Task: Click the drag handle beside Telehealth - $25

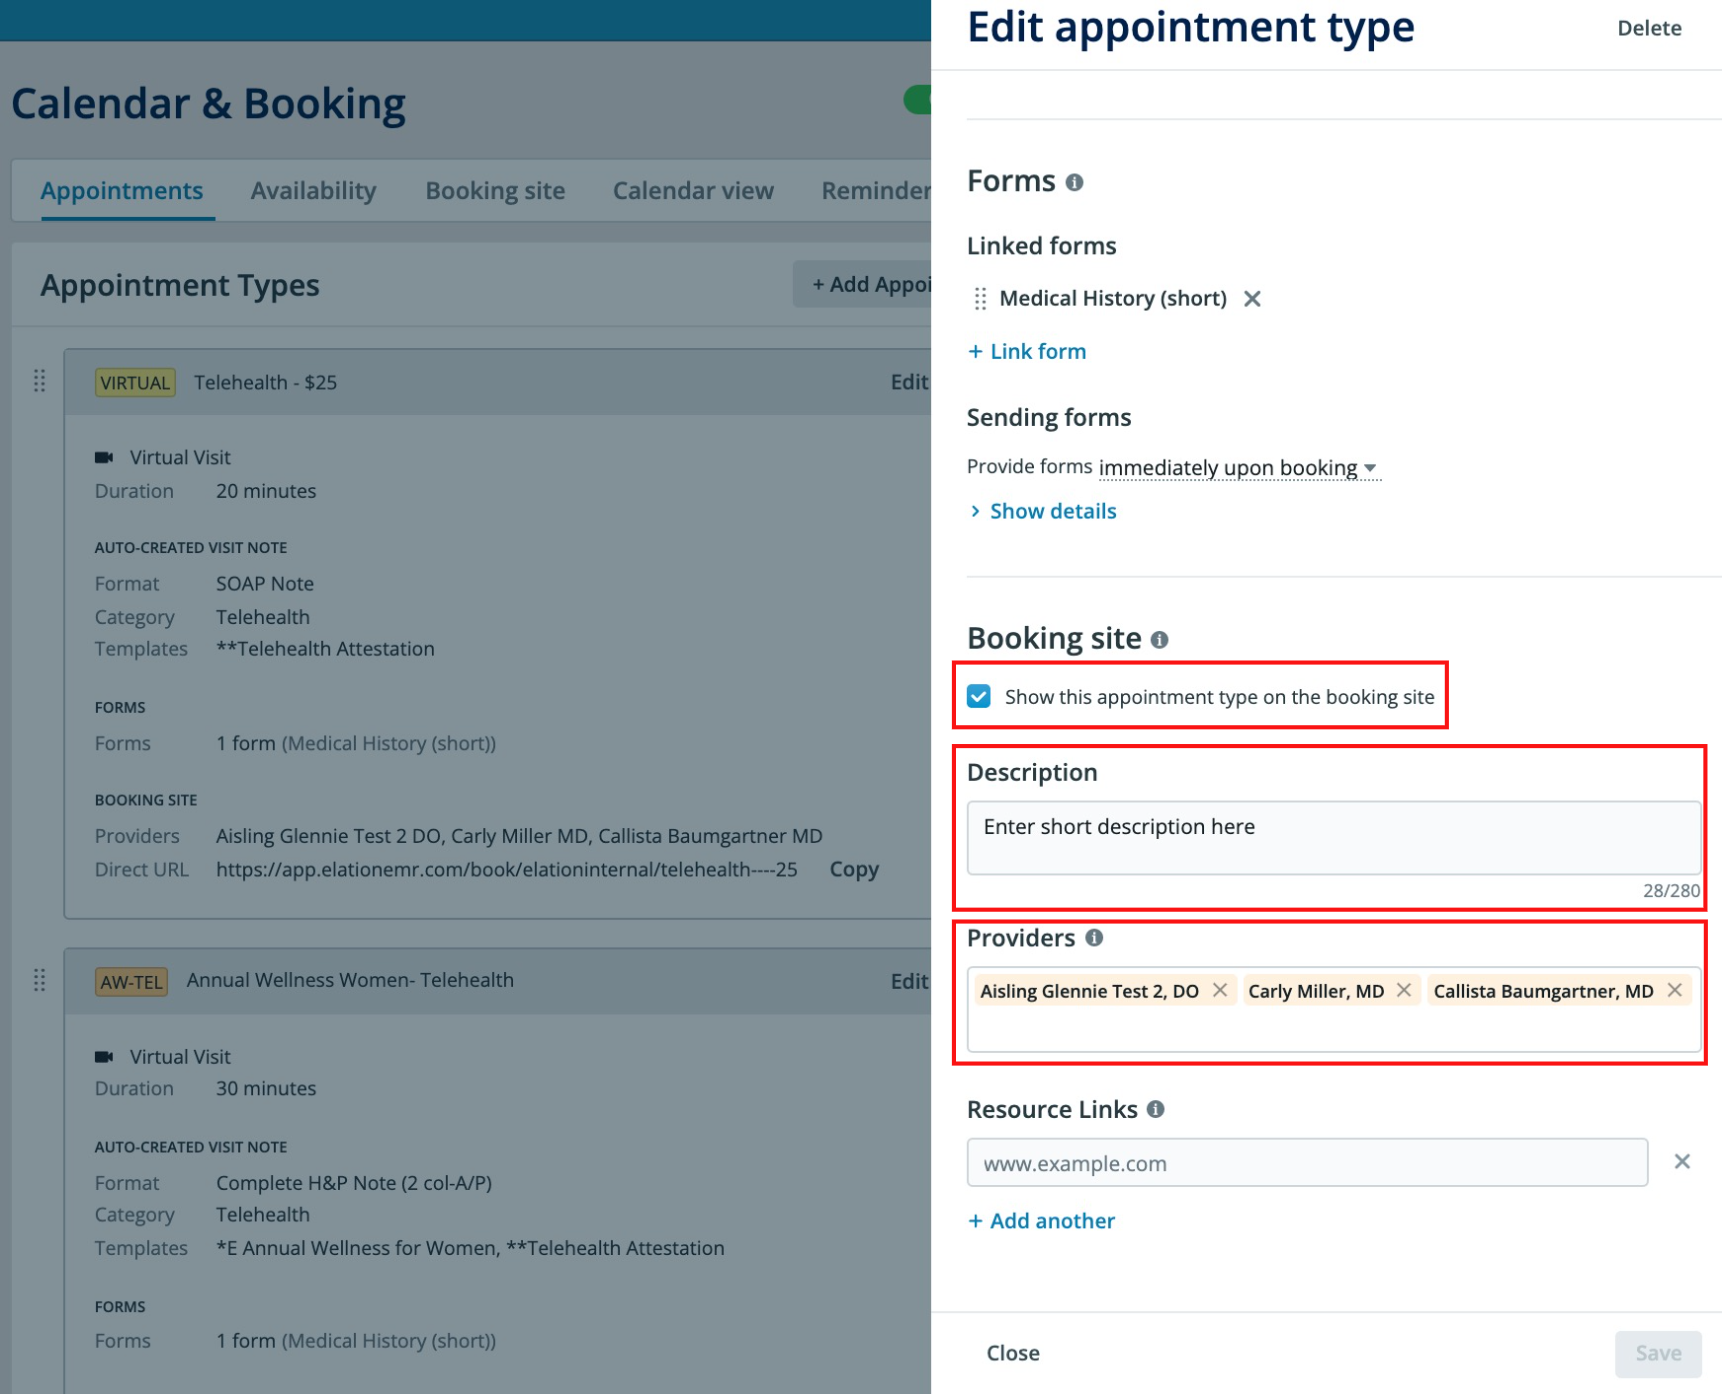Action: click(40, 382)
